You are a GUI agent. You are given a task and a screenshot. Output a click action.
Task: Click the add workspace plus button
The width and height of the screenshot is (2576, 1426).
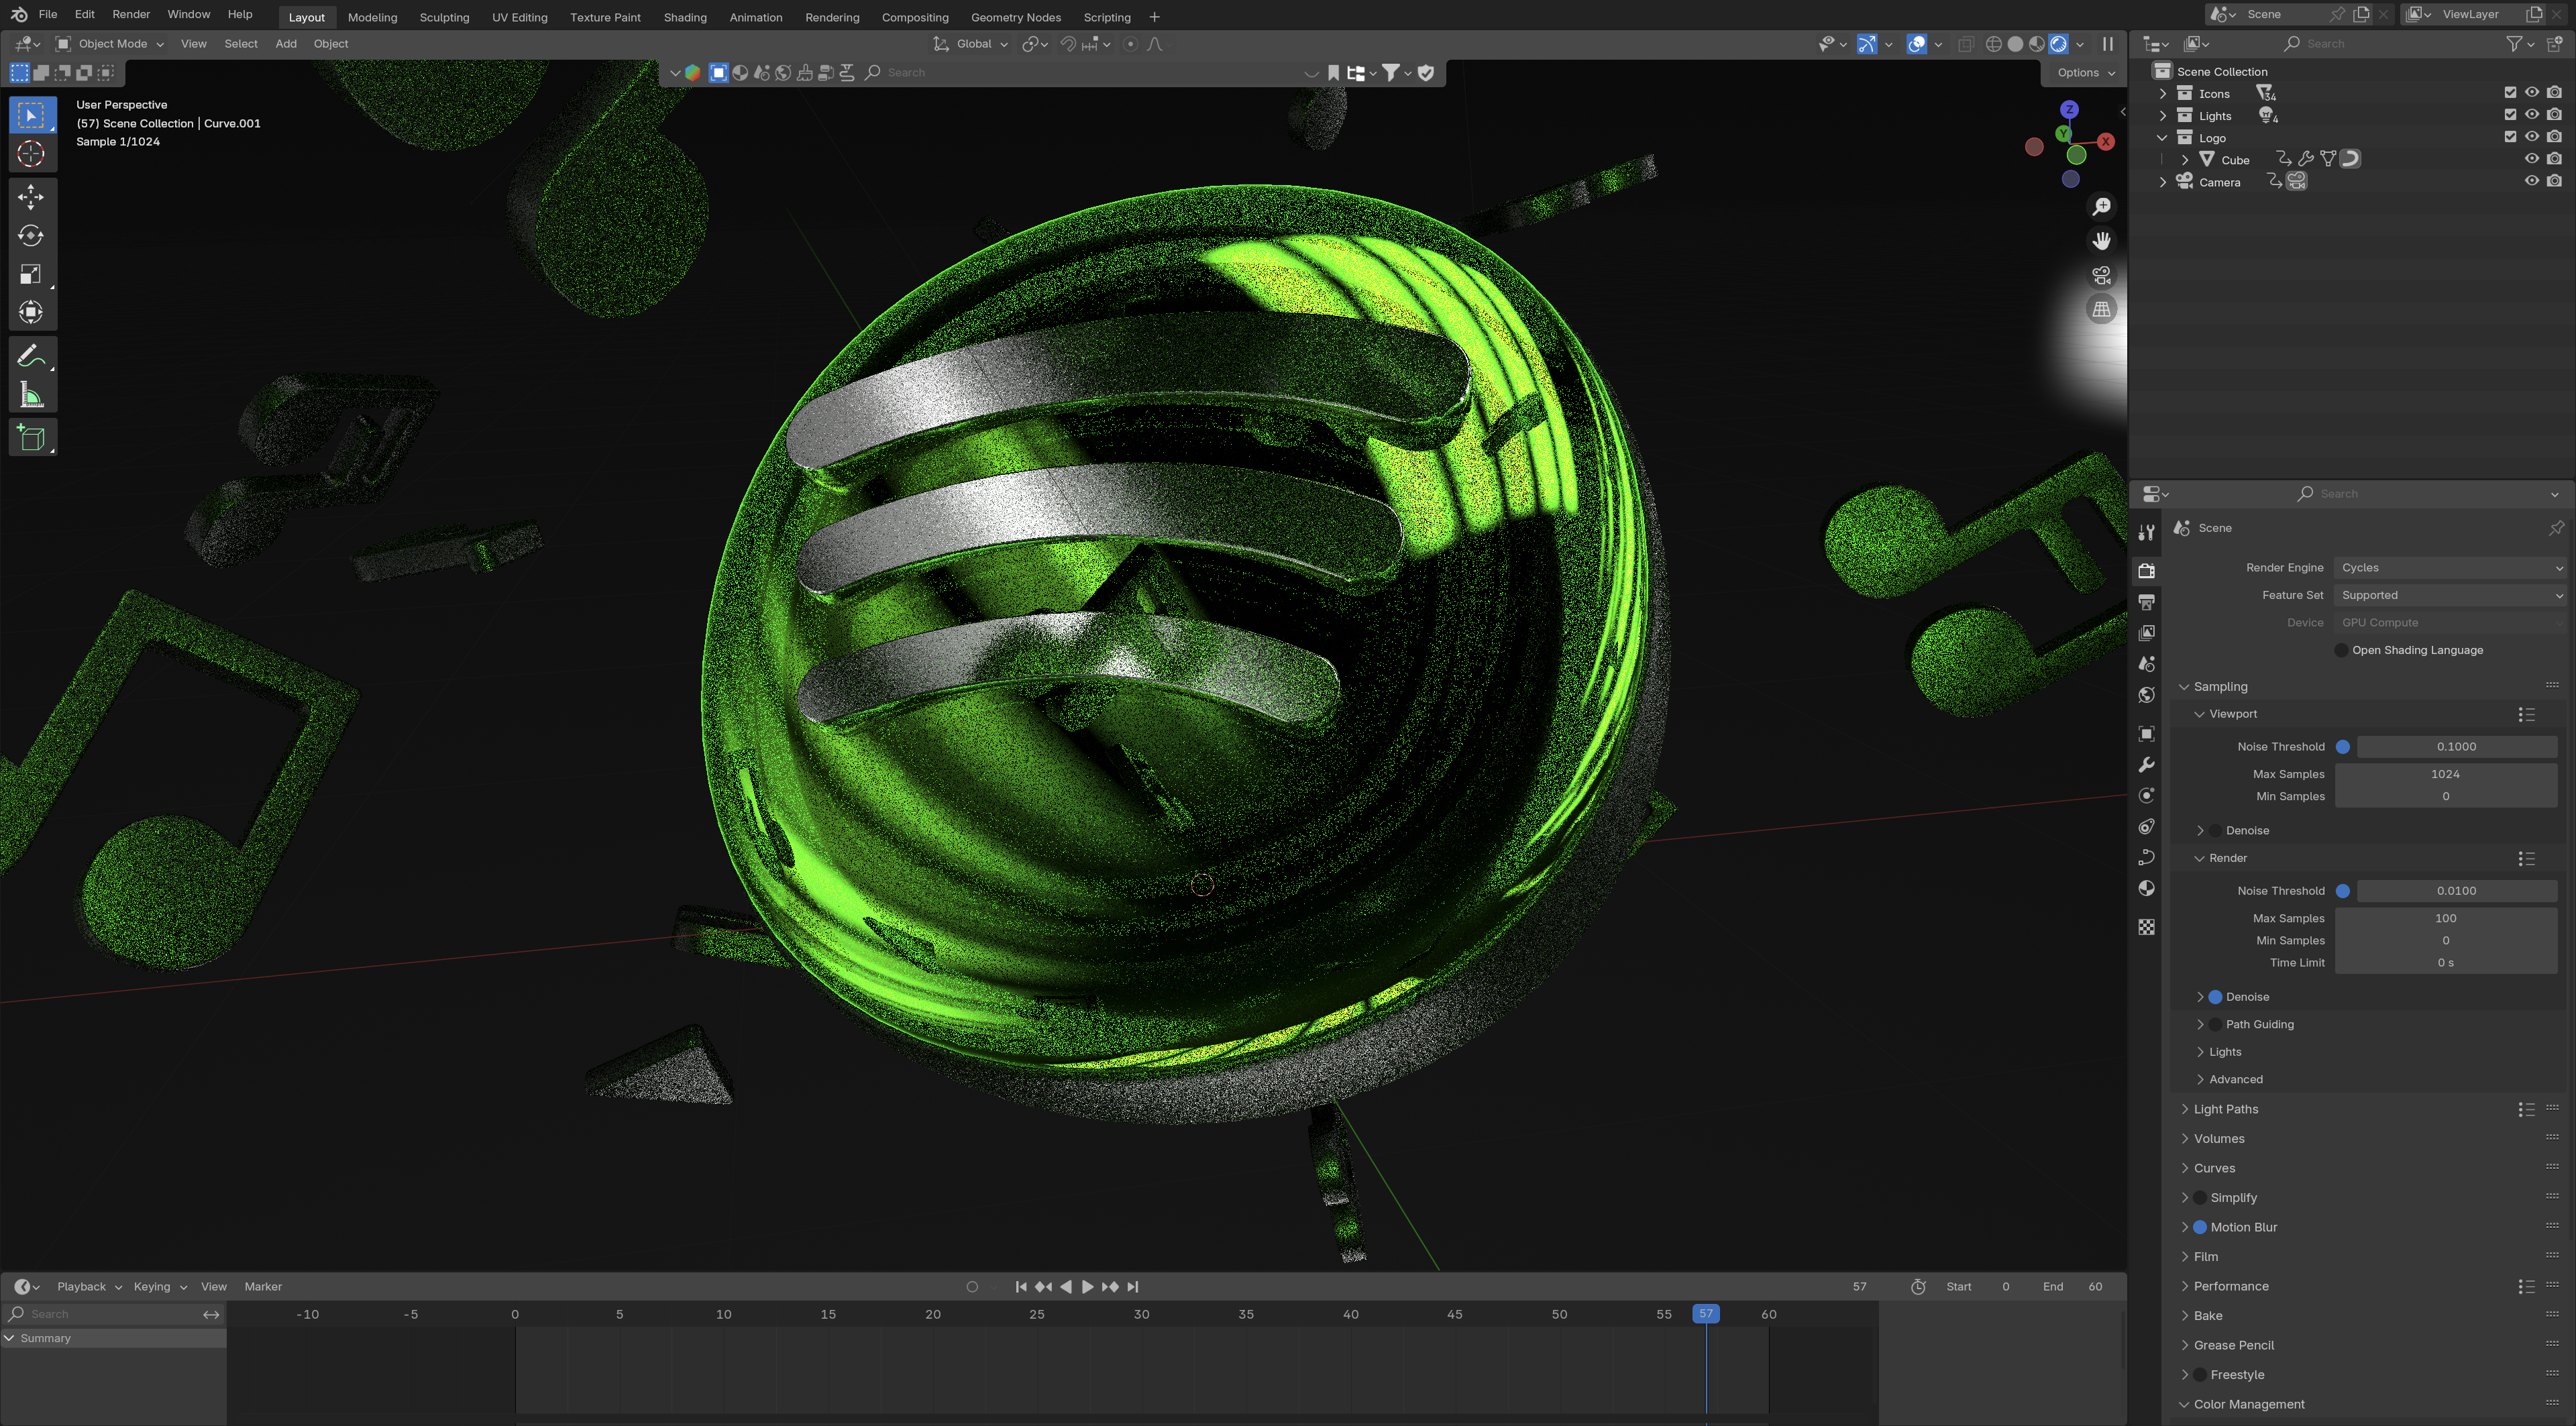pyautogui.click(x=1154, y=17)
